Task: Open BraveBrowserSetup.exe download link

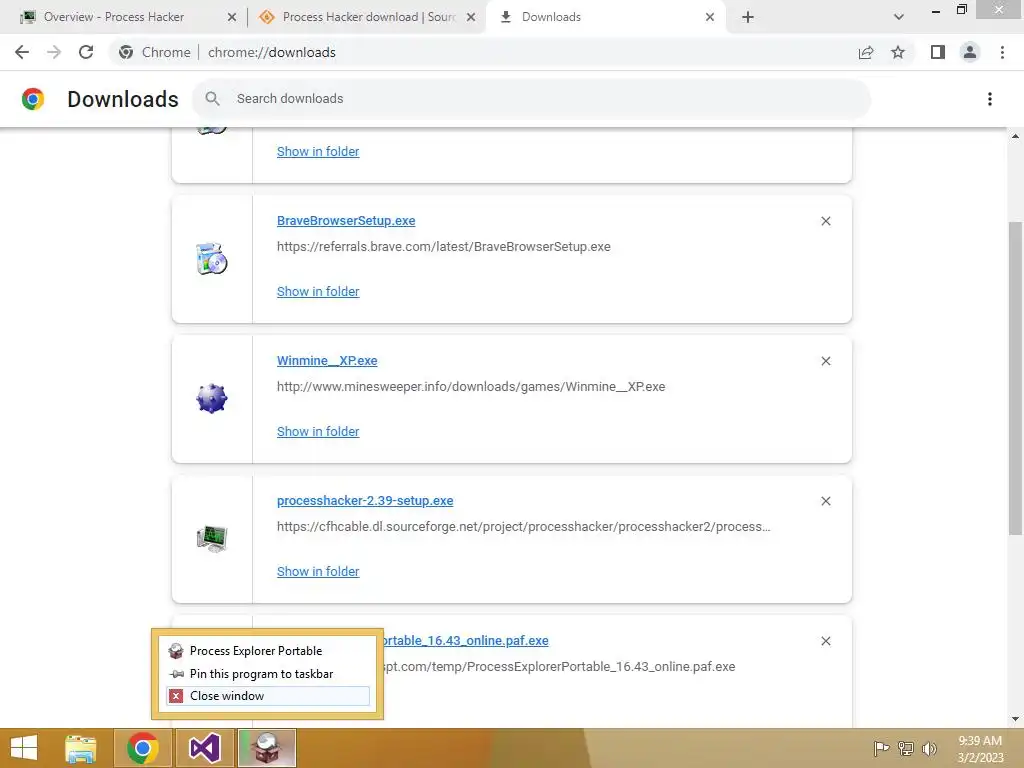Action: pos(346,221)
